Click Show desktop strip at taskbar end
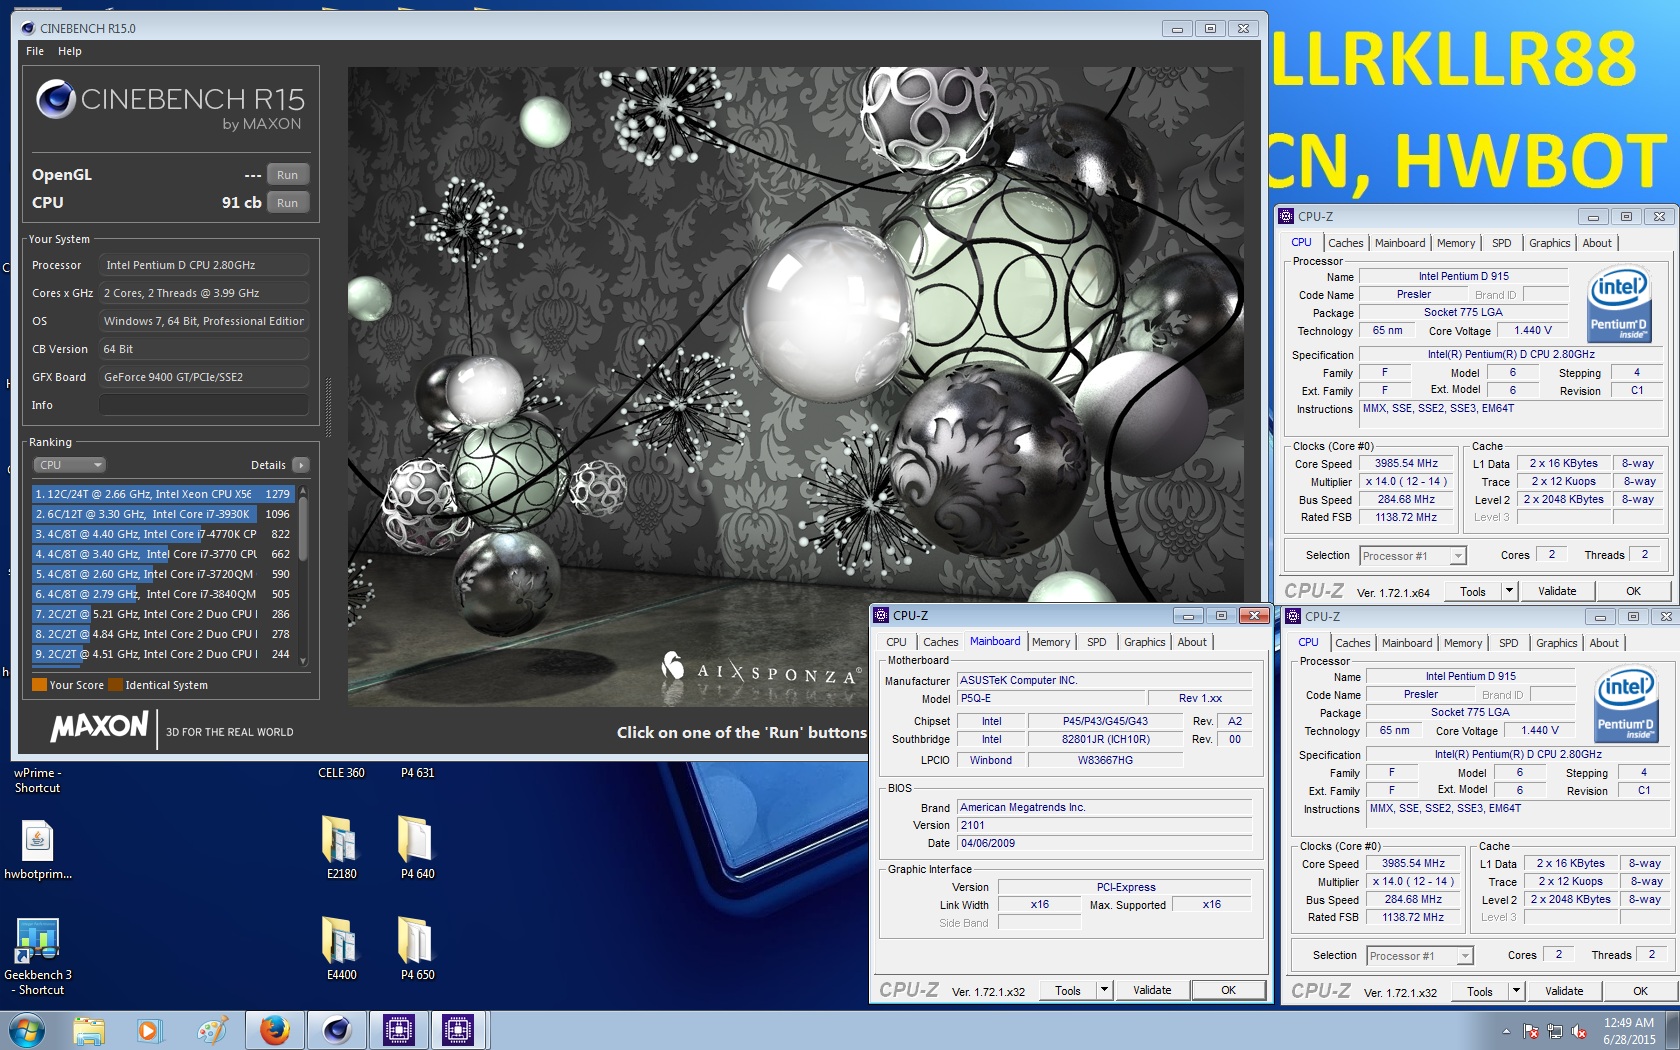The image size is (1680, 1050). click(x=1673, y=1030)
